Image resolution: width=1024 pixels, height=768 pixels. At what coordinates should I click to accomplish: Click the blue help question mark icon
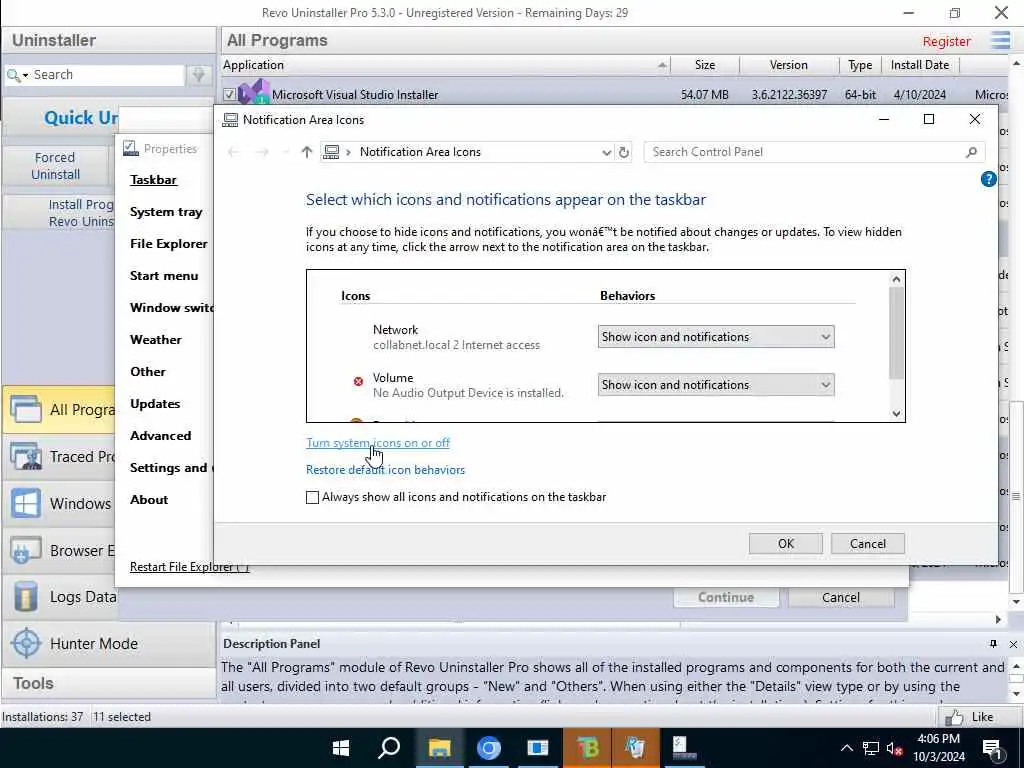pyautogui.click(x=988, y=178)
